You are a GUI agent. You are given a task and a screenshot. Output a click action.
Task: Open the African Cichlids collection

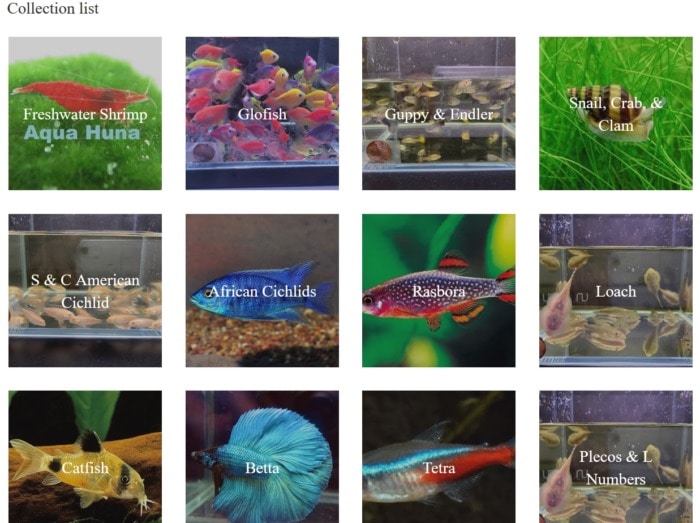(262, 291)
